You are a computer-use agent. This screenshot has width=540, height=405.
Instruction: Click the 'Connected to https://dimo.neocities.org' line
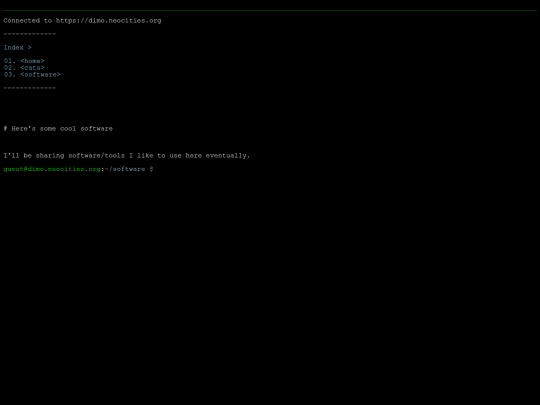(x=82, y=21)
